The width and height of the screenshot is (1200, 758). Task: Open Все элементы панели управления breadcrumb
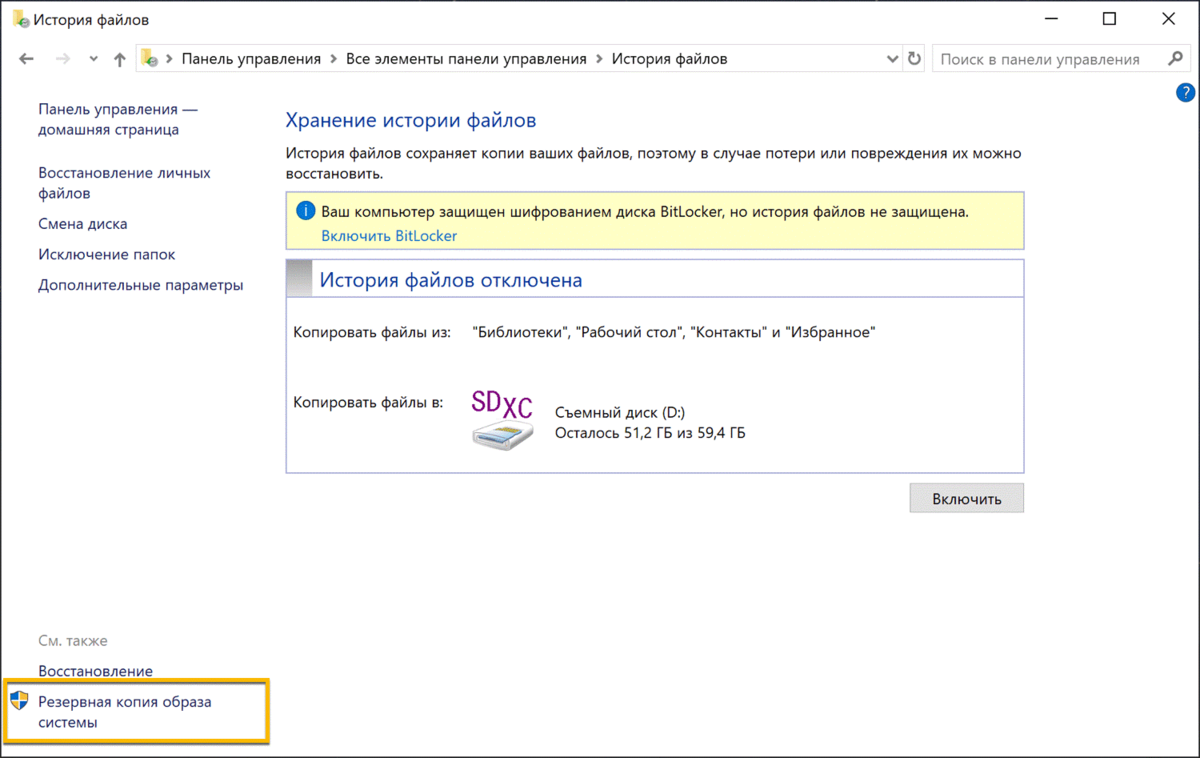[x=466, y=58]
